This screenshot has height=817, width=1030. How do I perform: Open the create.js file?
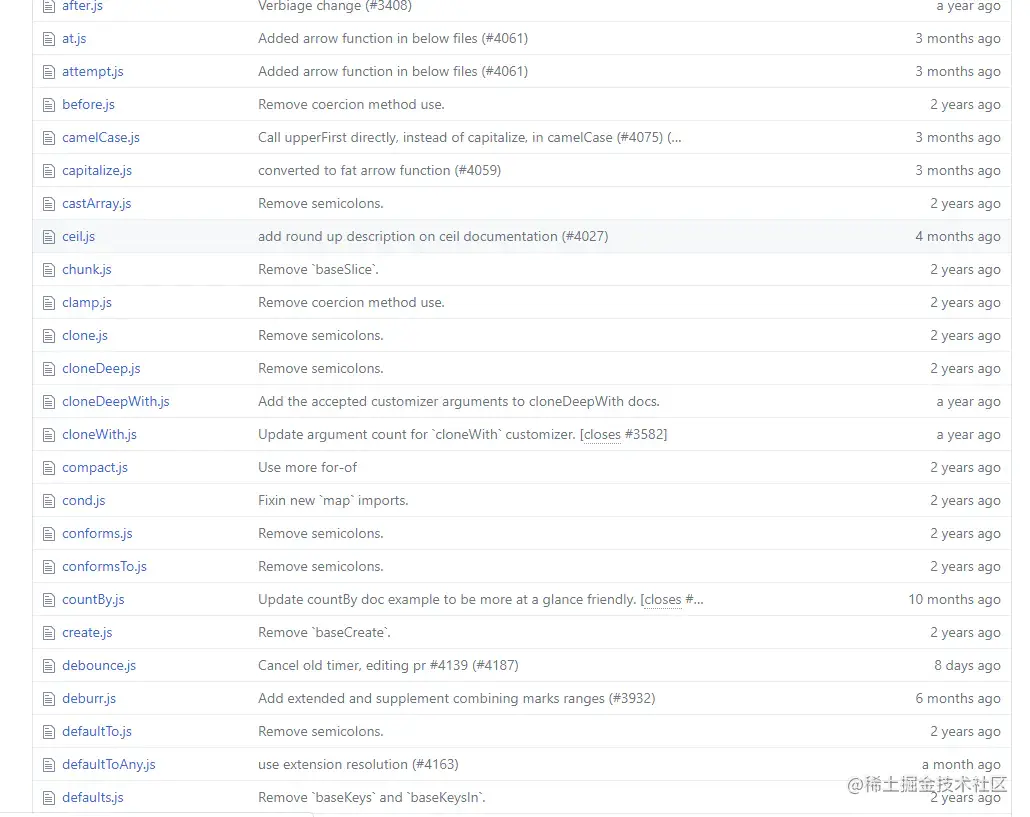click(x=87, y=632)
